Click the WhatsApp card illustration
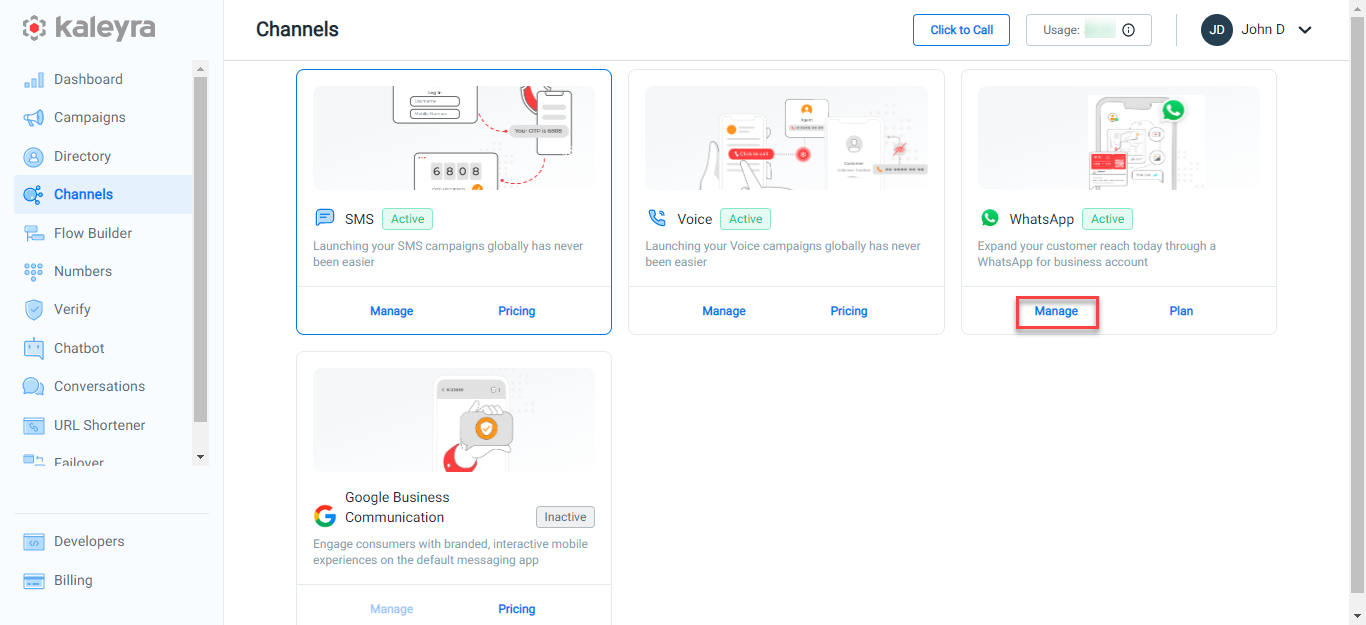 point(1118,138)
